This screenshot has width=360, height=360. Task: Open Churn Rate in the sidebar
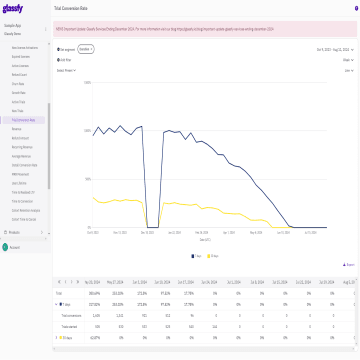(18, 84)
